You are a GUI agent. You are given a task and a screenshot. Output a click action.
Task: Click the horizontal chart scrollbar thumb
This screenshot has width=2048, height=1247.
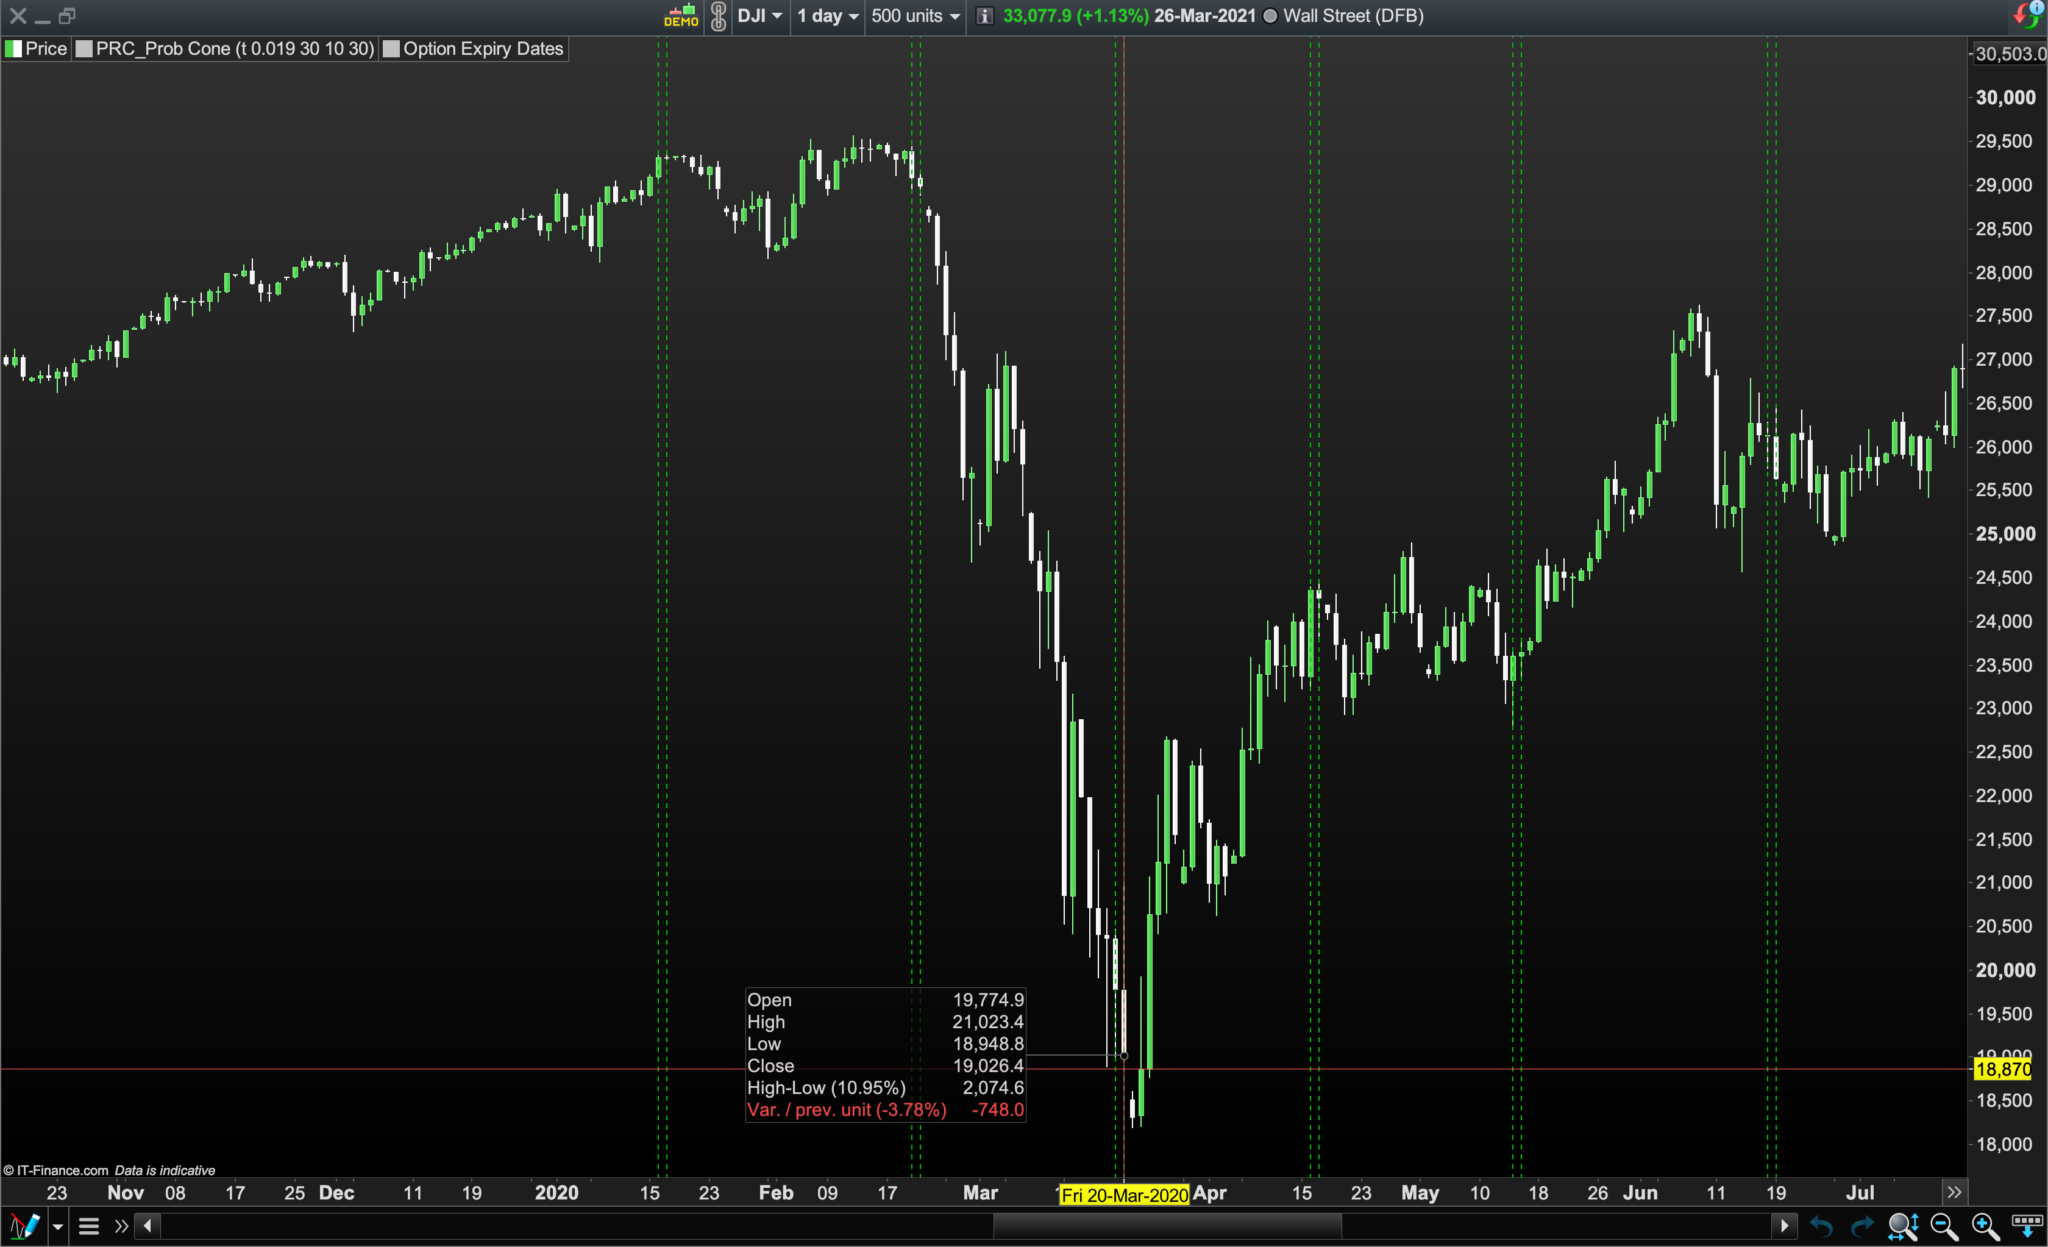[1166, 1225]
